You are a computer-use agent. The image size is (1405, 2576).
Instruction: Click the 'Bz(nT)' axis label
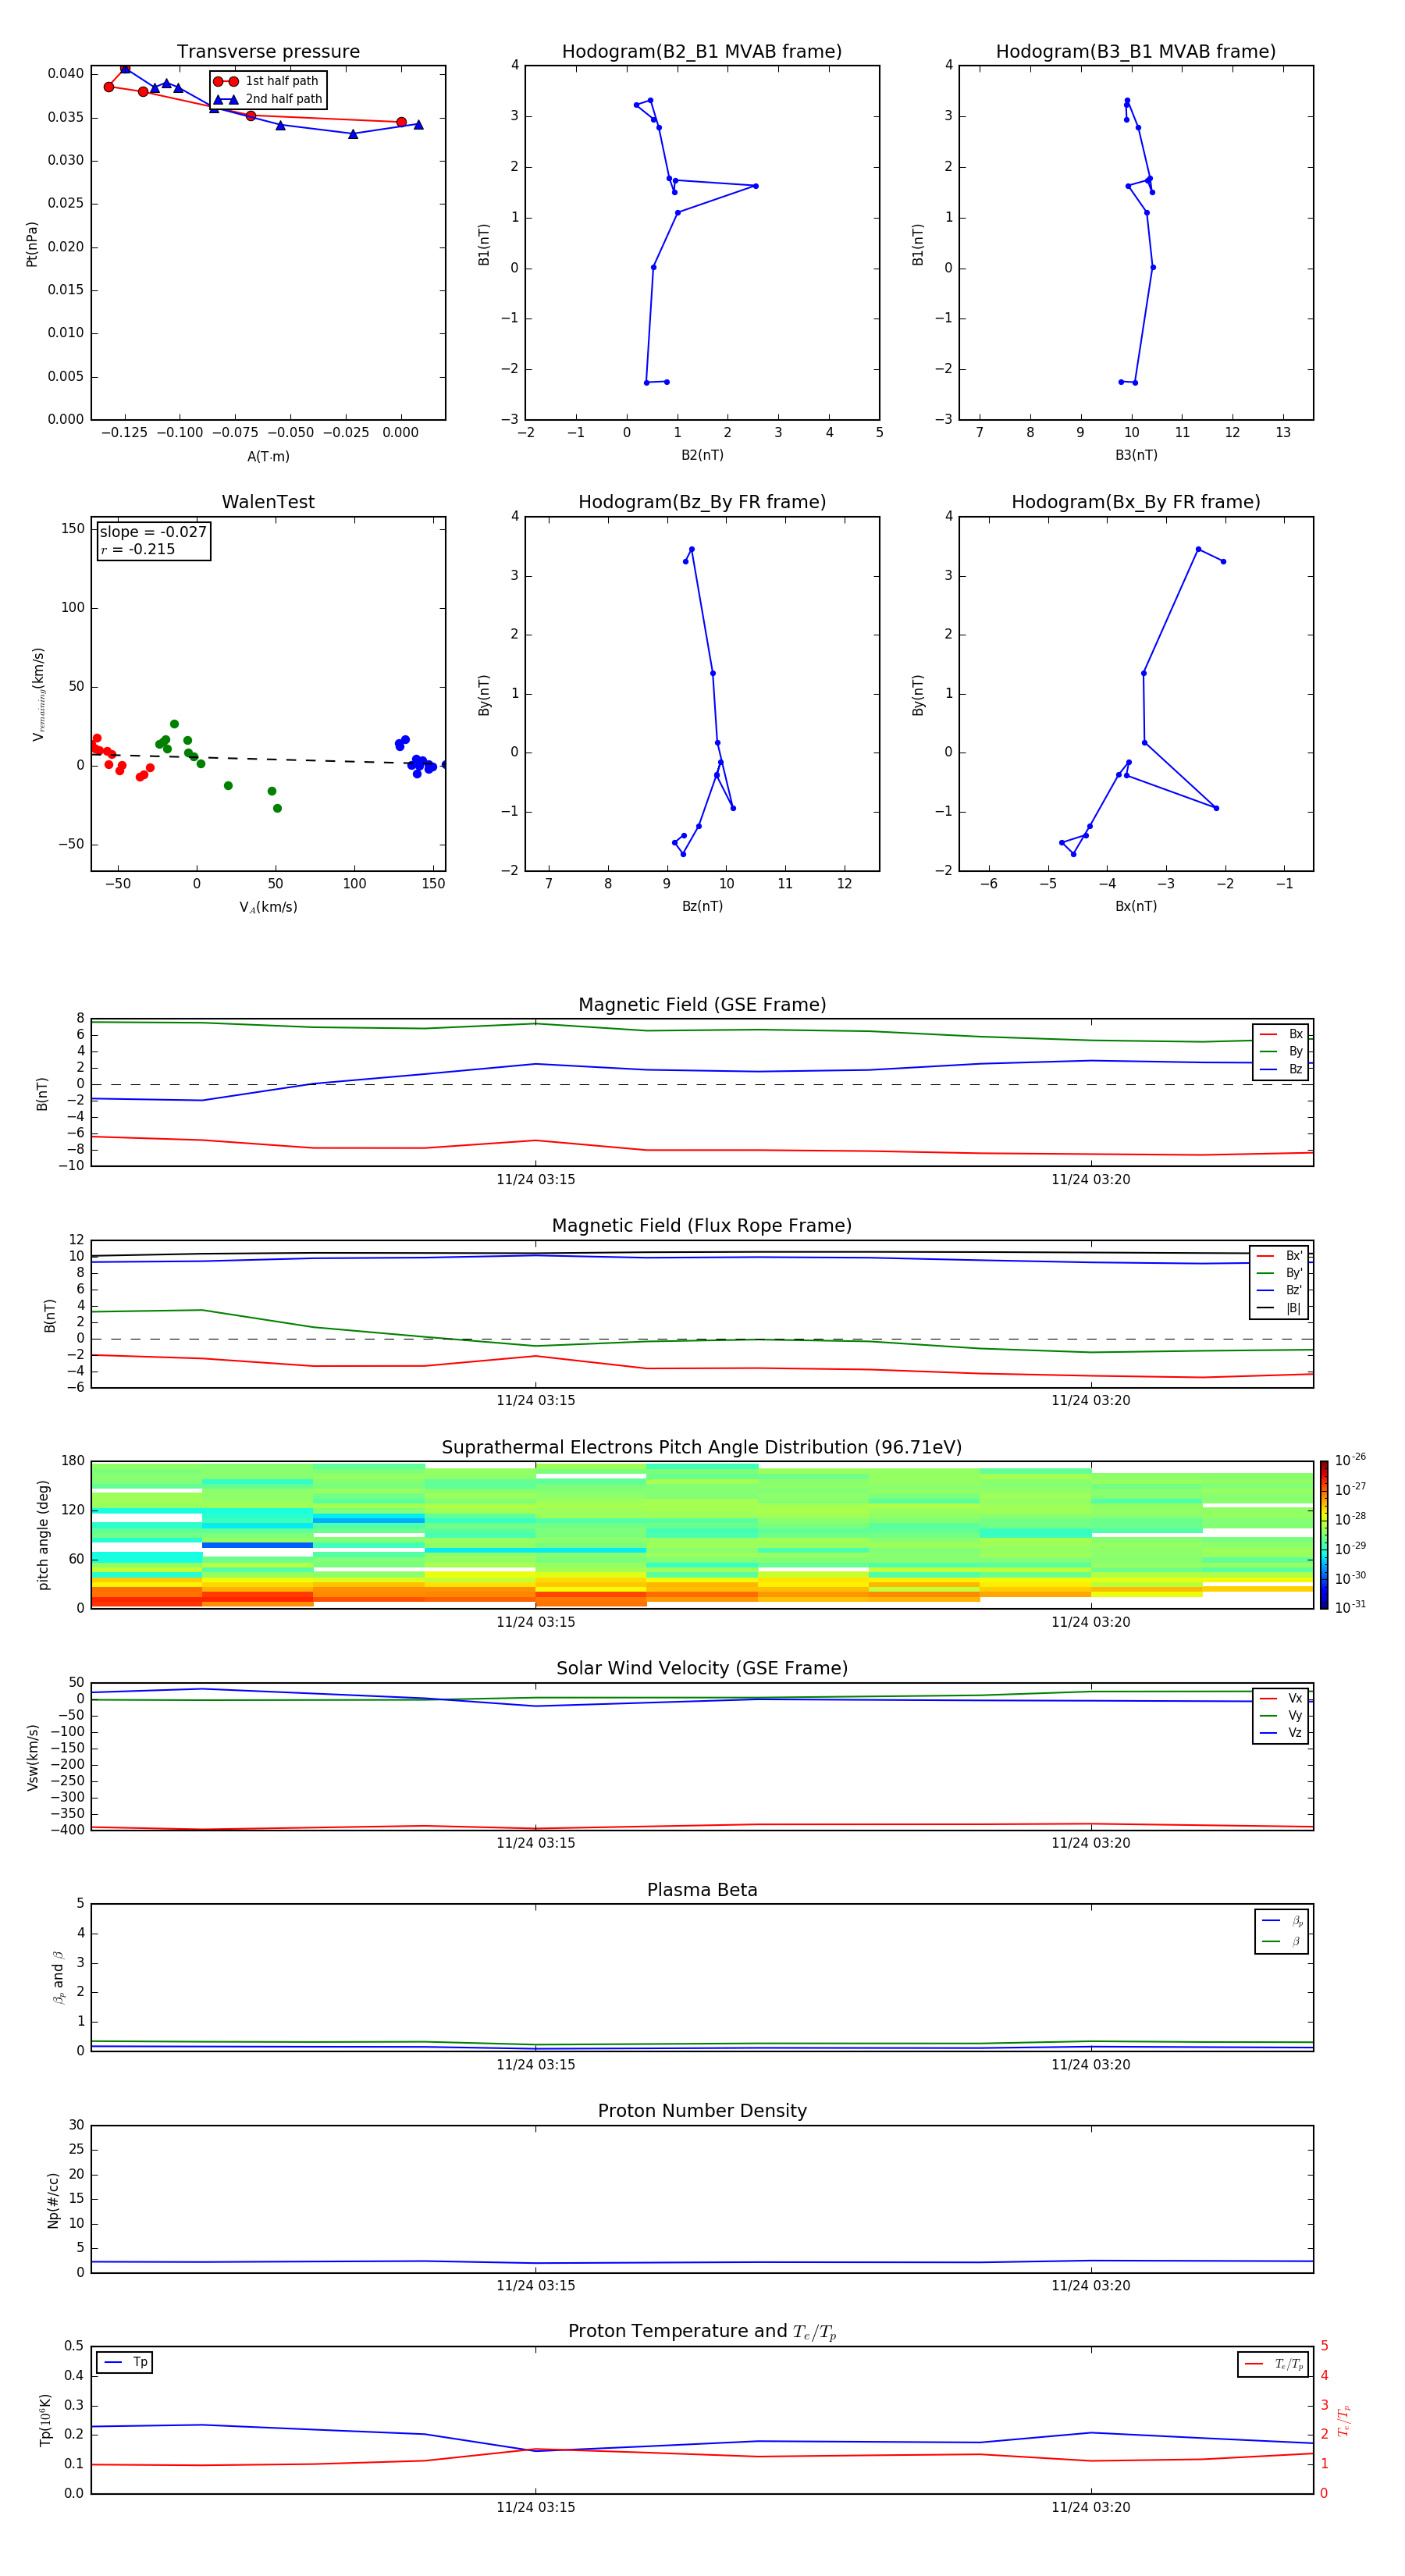click(x=702, y=906)
